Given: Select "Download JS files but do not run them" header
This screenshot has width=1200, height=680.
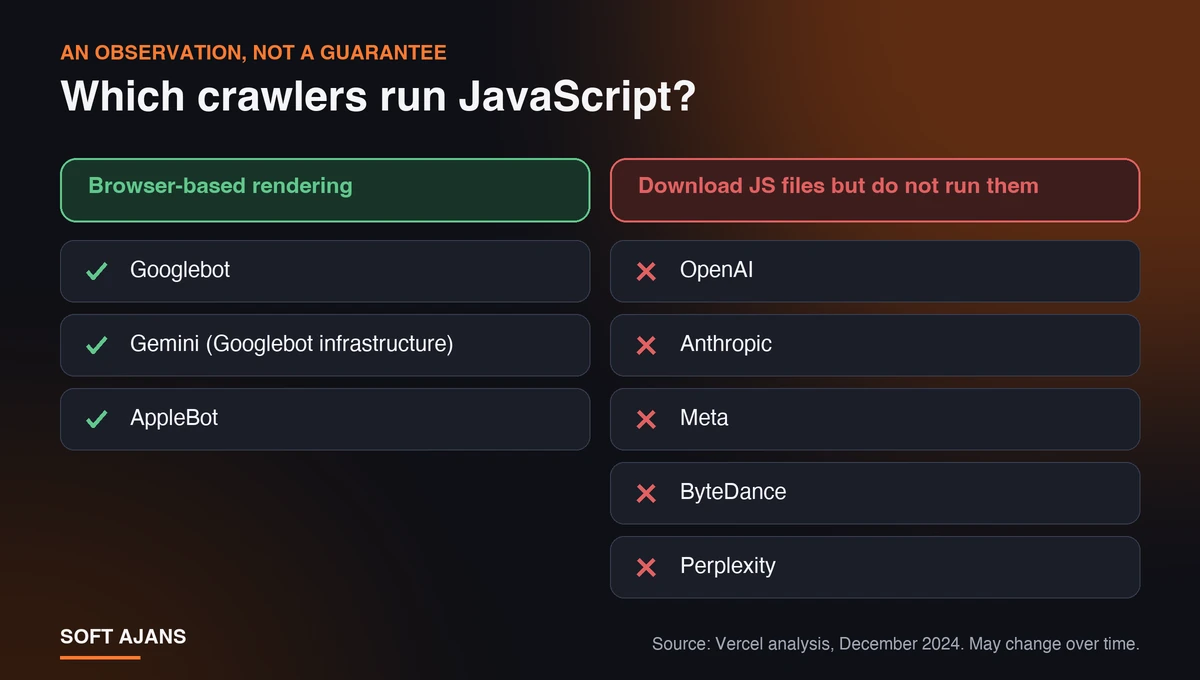Looking at the screenshot, I should click(875, 190).
